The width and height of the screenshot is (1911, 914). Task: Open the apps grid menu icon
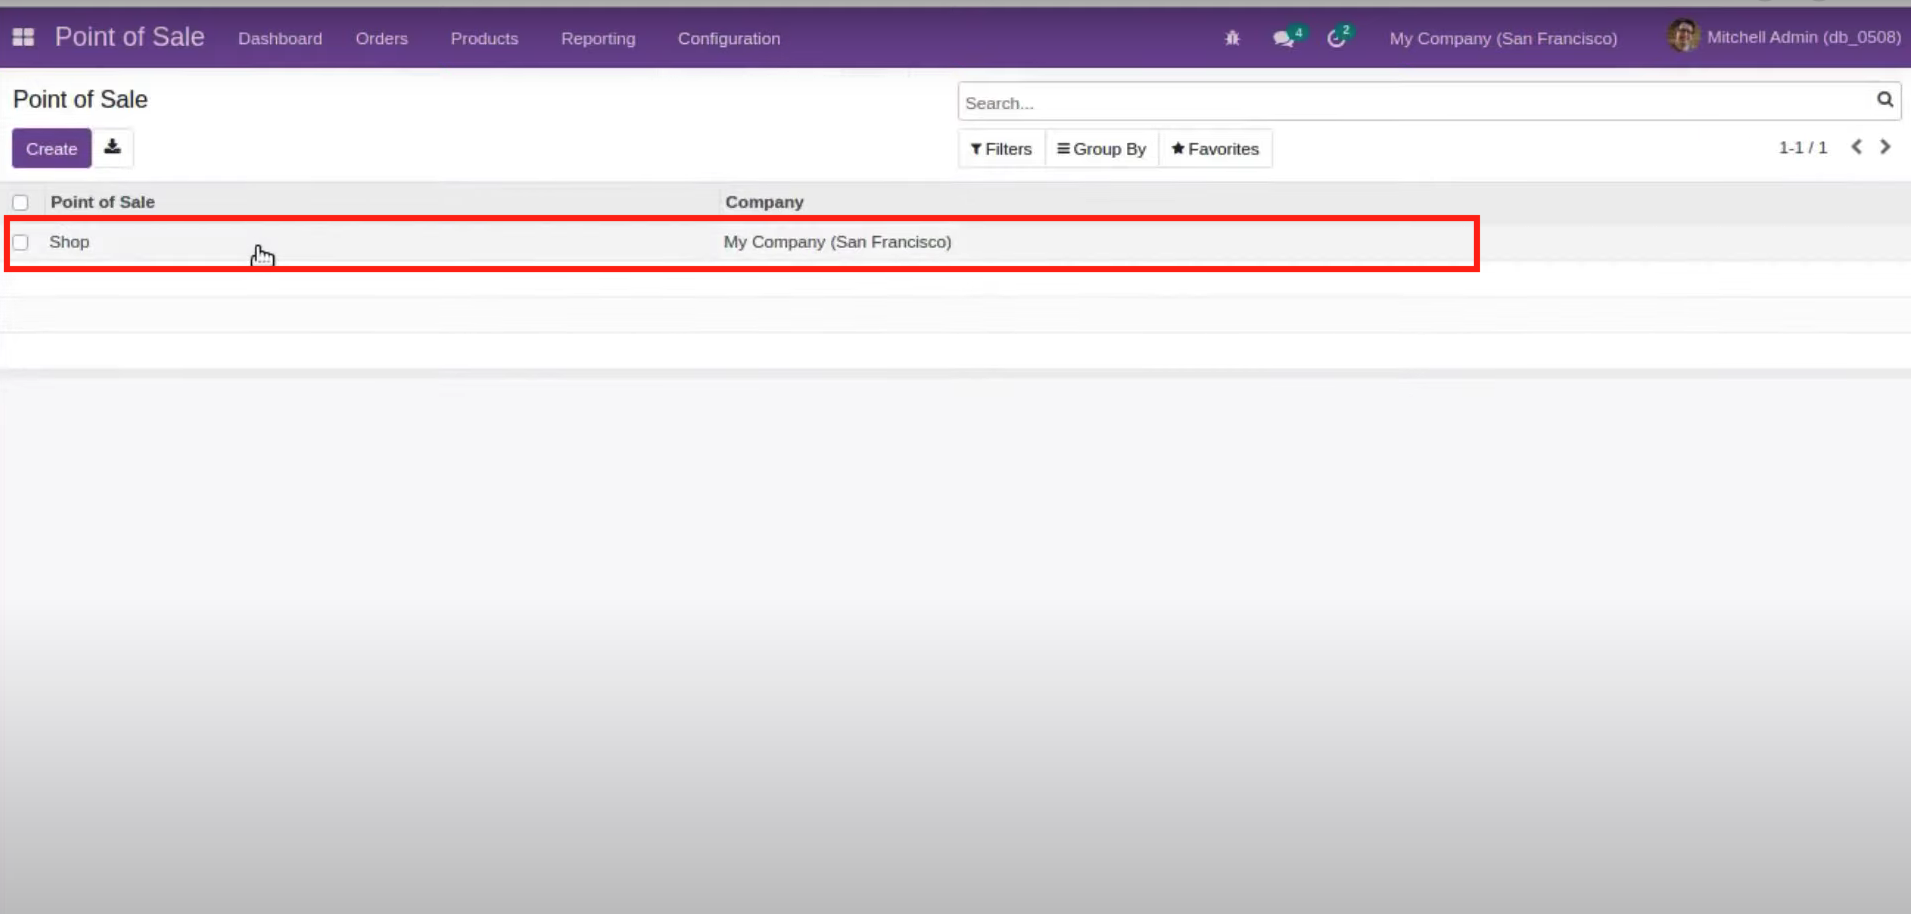point(23,38)
